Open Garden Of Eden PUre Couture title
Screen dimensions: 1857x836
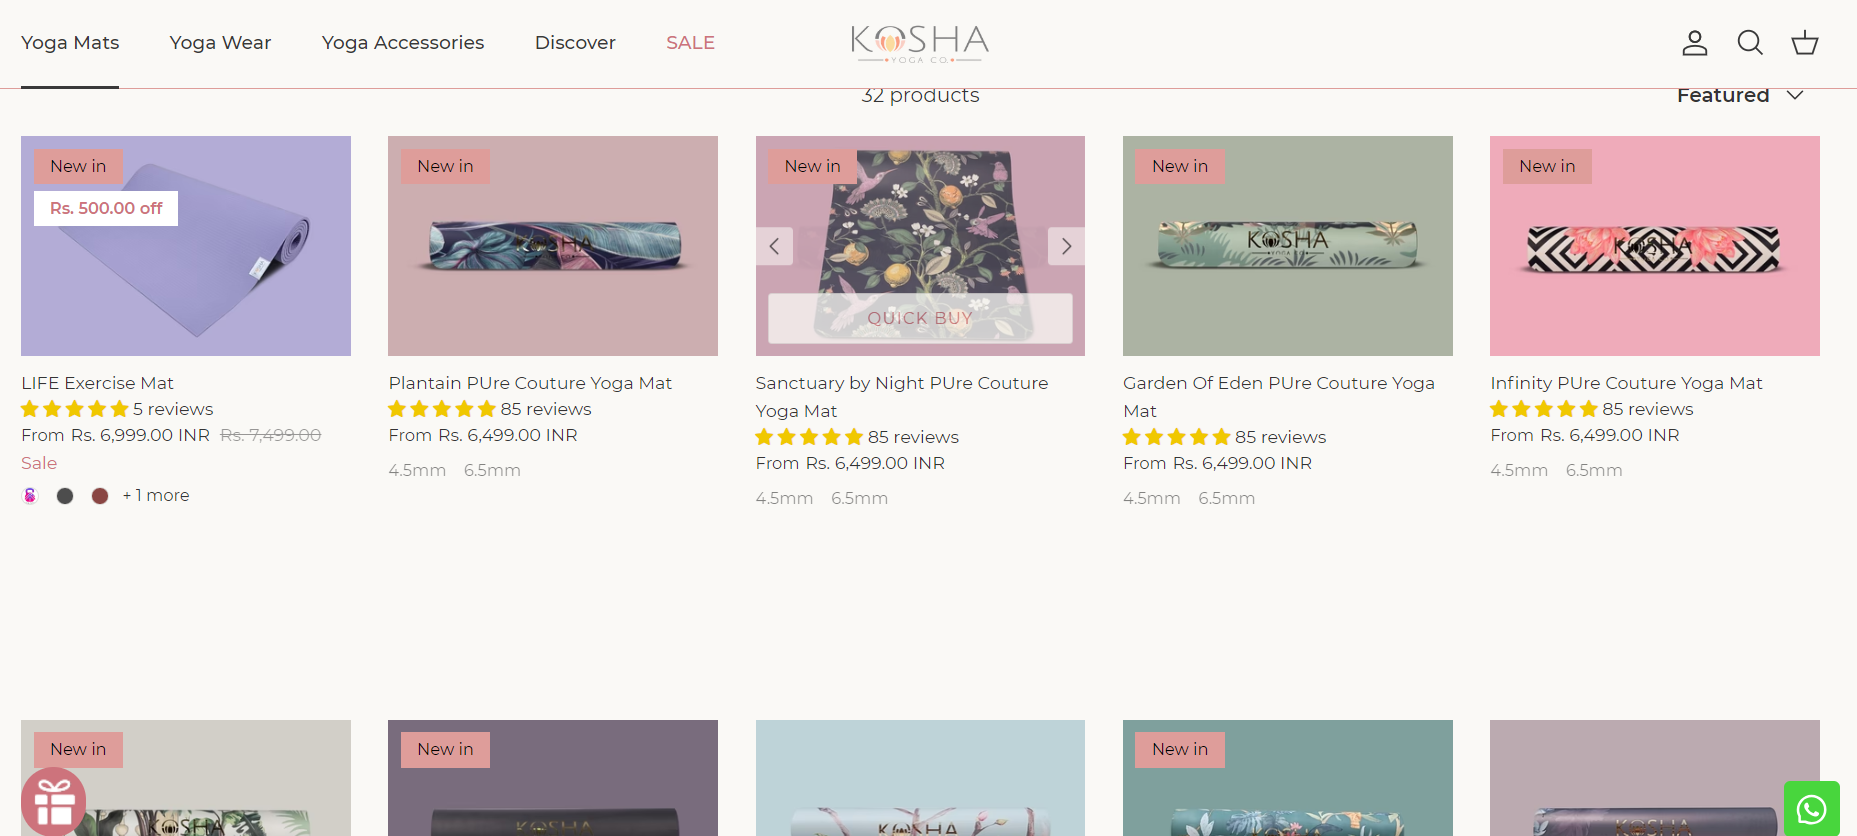coord(1278,397)
